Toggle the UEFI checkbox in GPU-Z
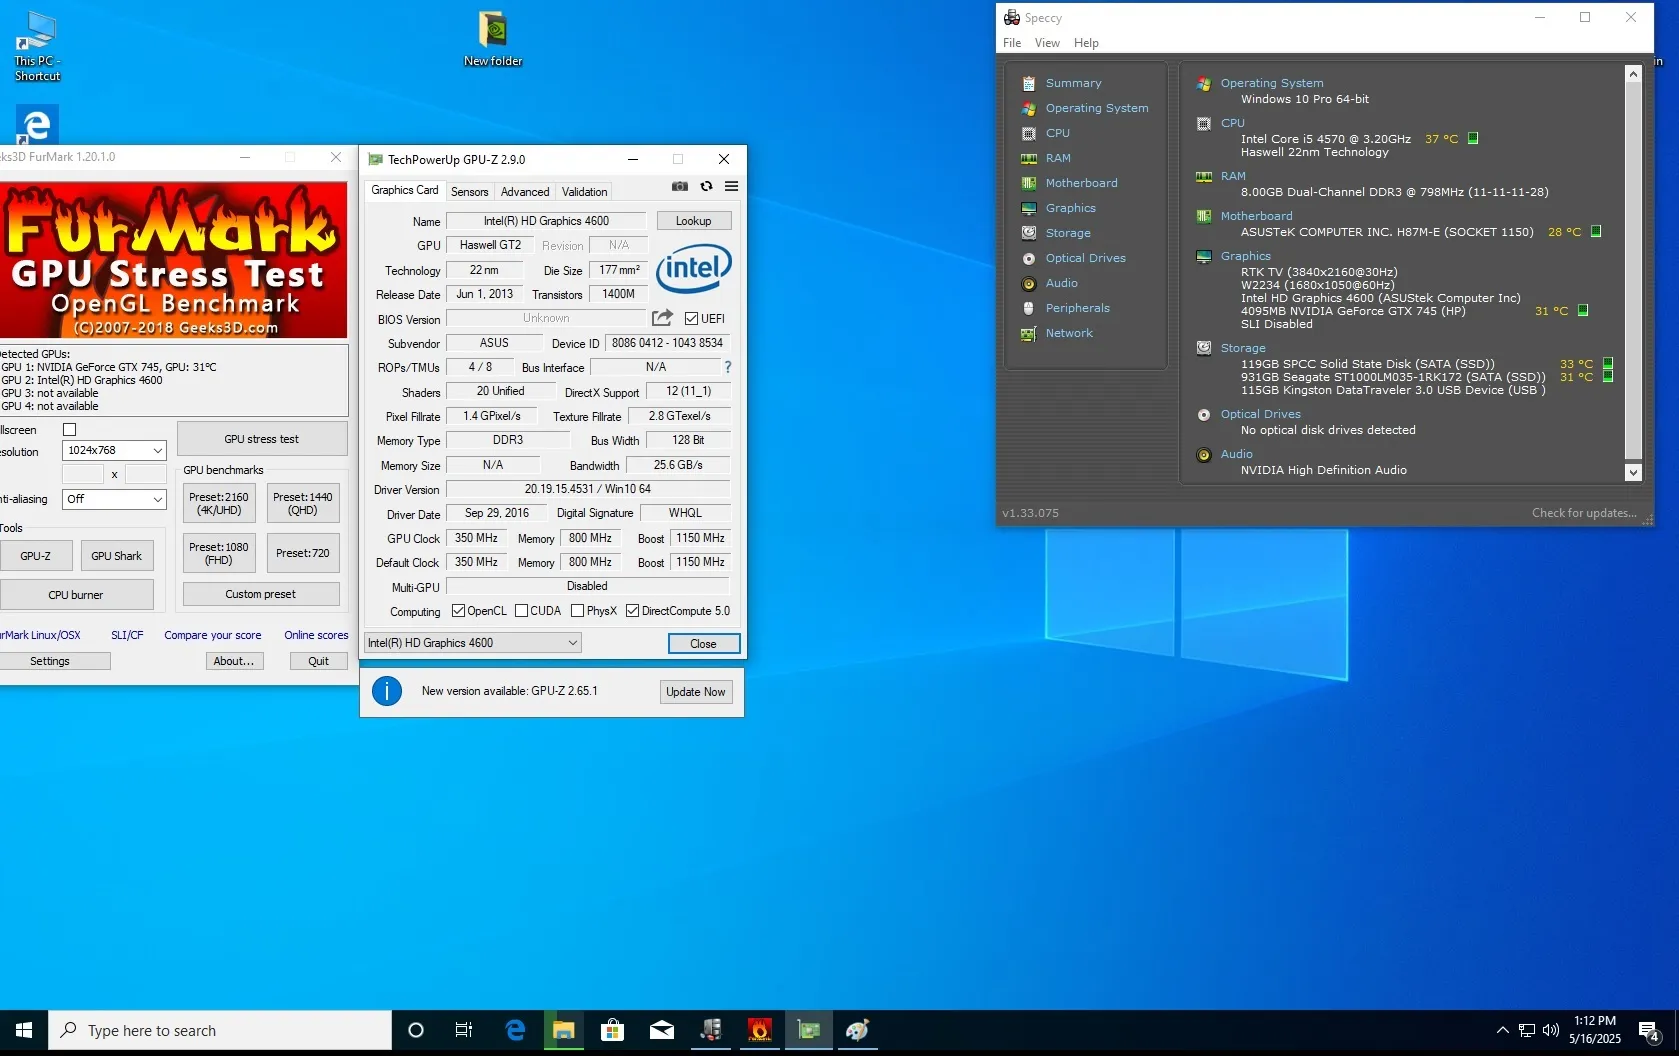Viewport: 1679px width, 1056px height. click(691, 319)
